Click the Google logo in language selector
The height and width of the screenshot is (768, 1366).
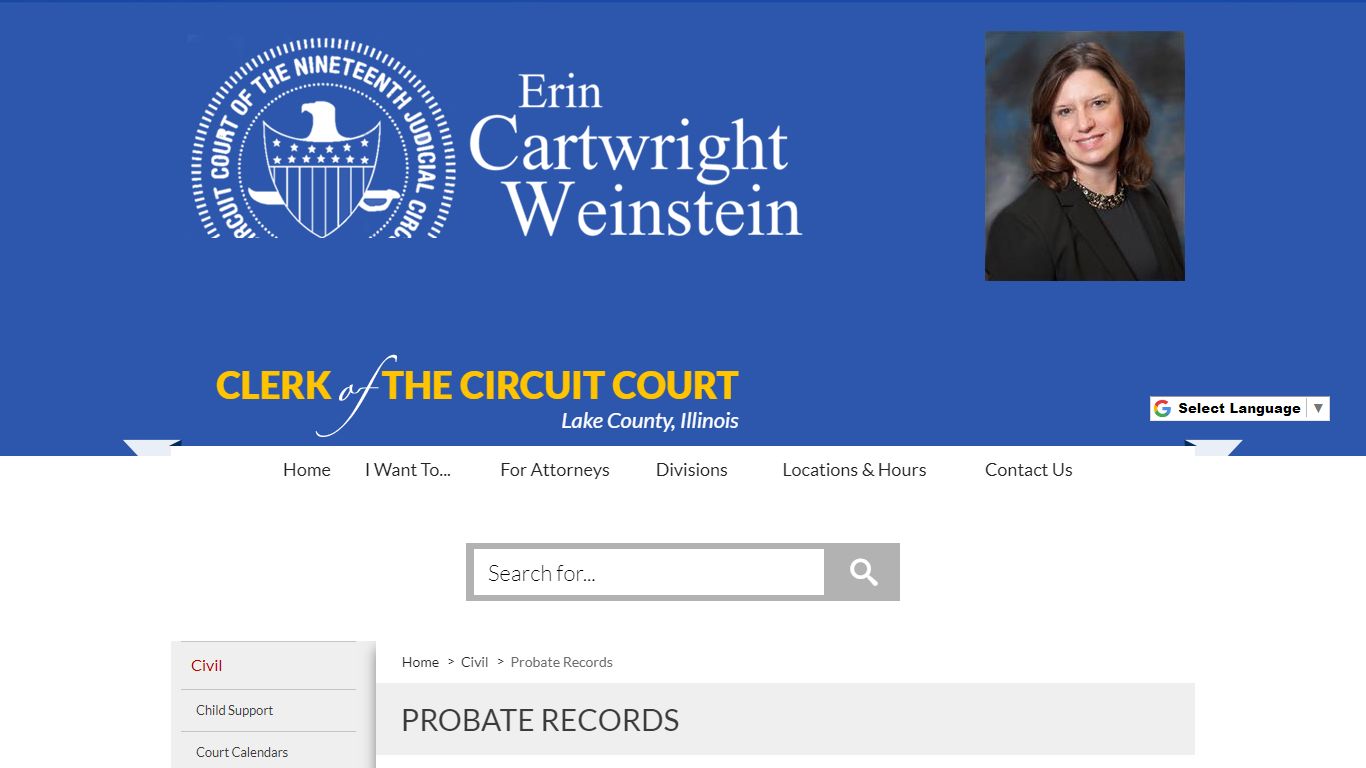click(x=1162, y=408)
